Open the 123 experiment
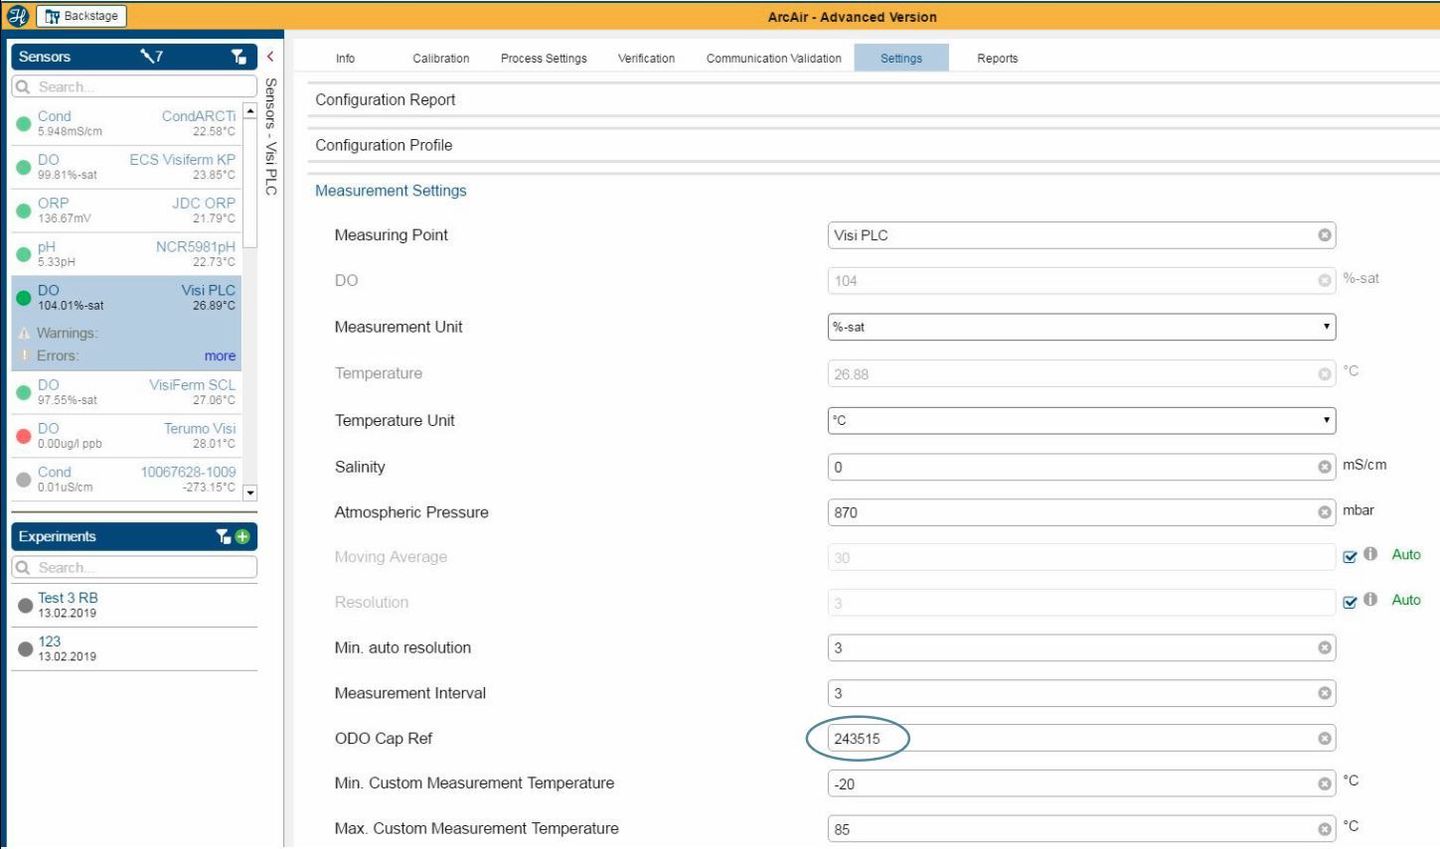The height and width of the screenshot is (849, 1440). (134, 648)
